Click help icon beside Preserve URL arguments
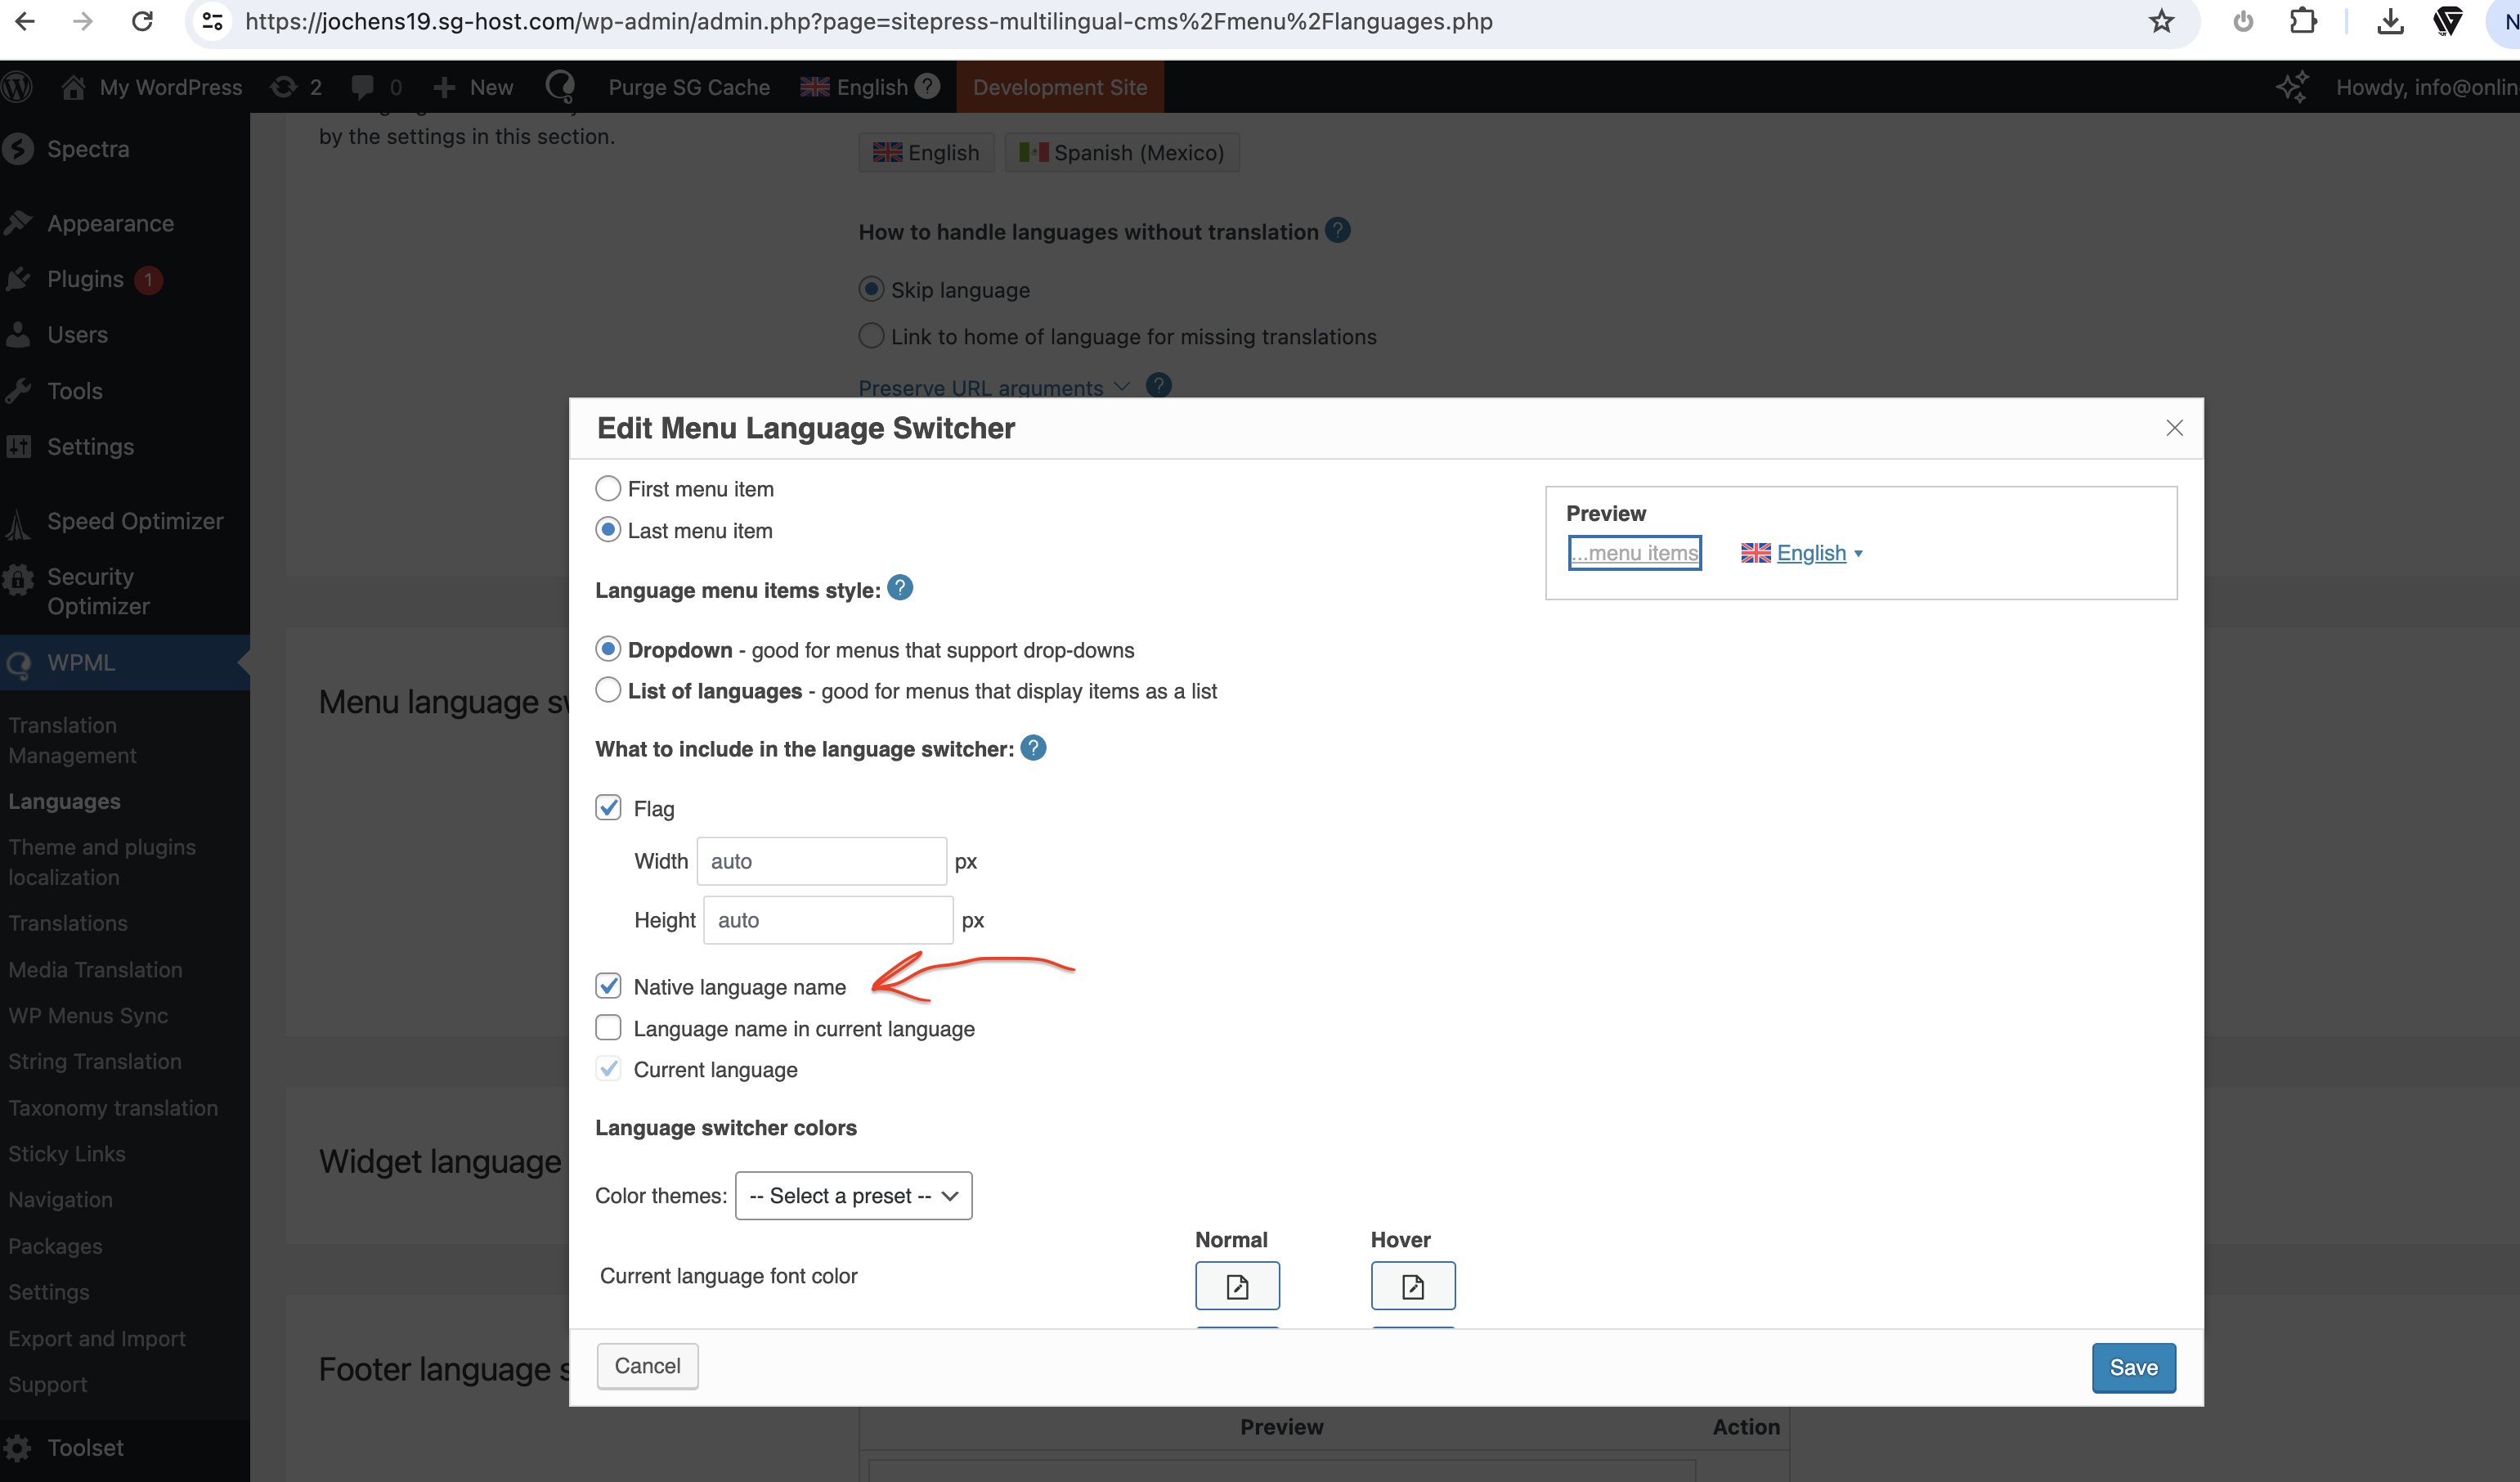Image resolution: width=2520 pixels, height=1482 pixels. tap(1159, 385)
